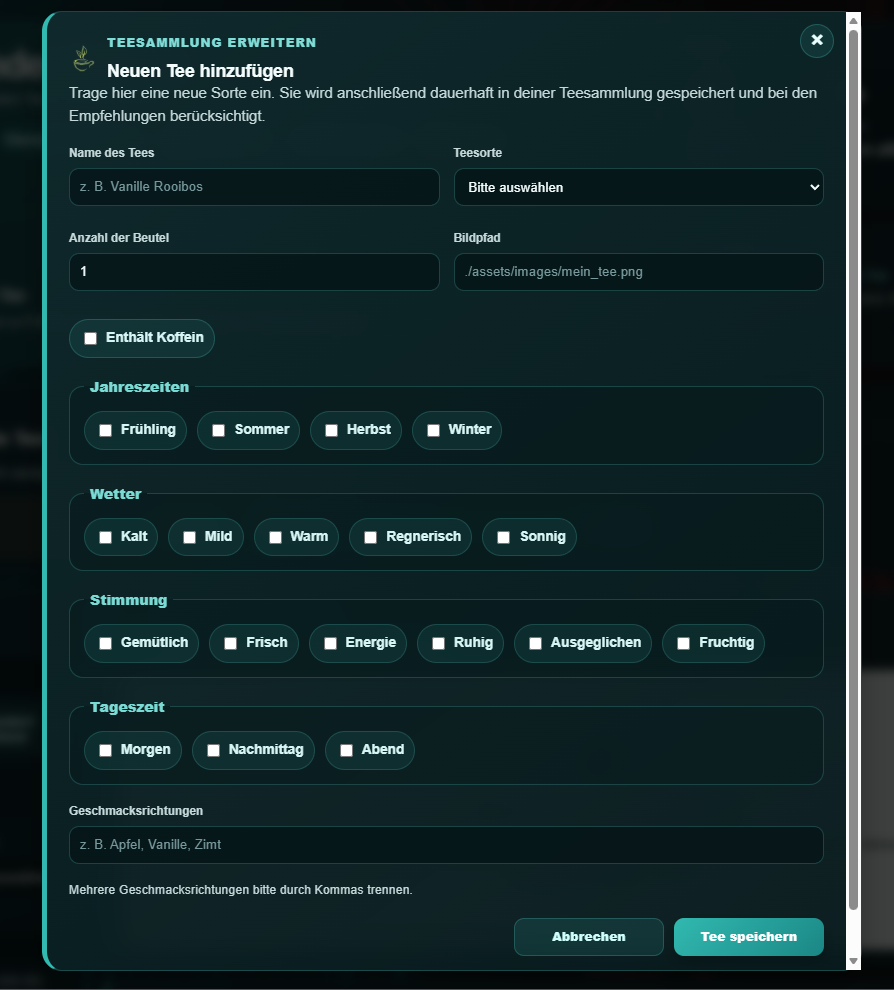Select the Fruchtig mood checkbox
894x990 pixels.
[683, 643]
